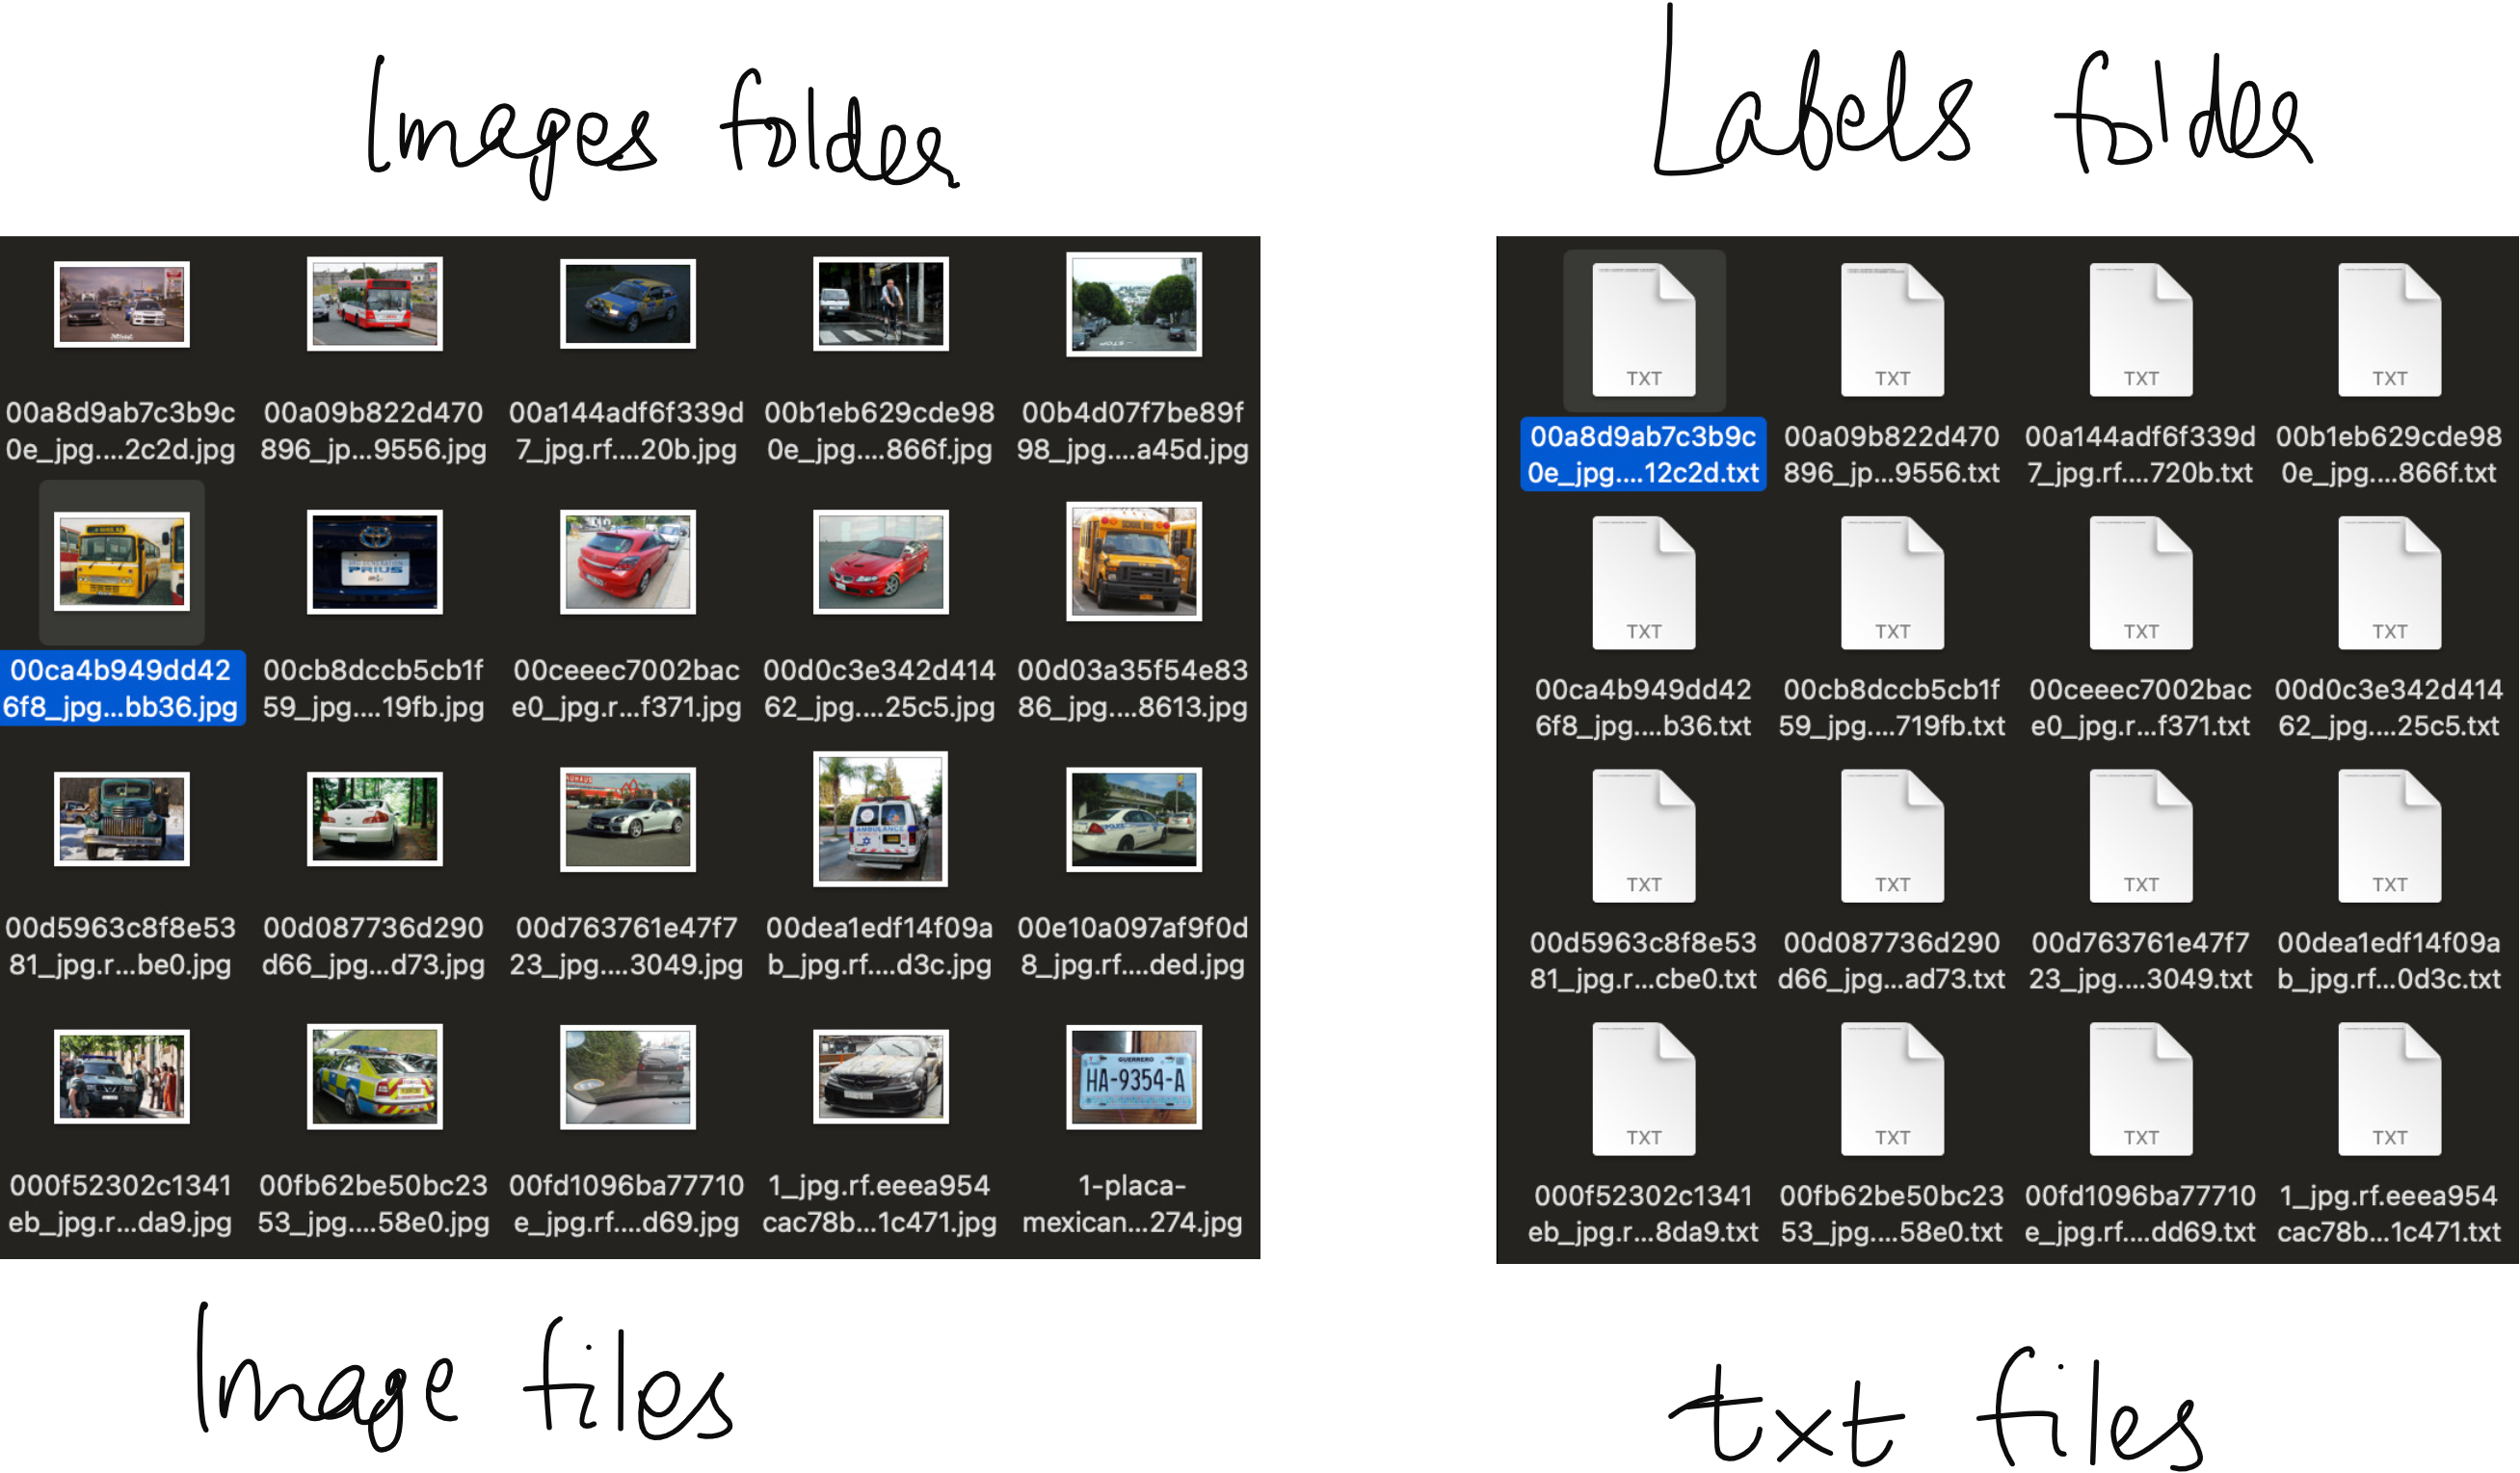Viewport: 2520px width, 1473px height.
Task: Select the 00d0c3e342d414 txt file icon
Action: pyautogui.click(x=2388, y=583)
